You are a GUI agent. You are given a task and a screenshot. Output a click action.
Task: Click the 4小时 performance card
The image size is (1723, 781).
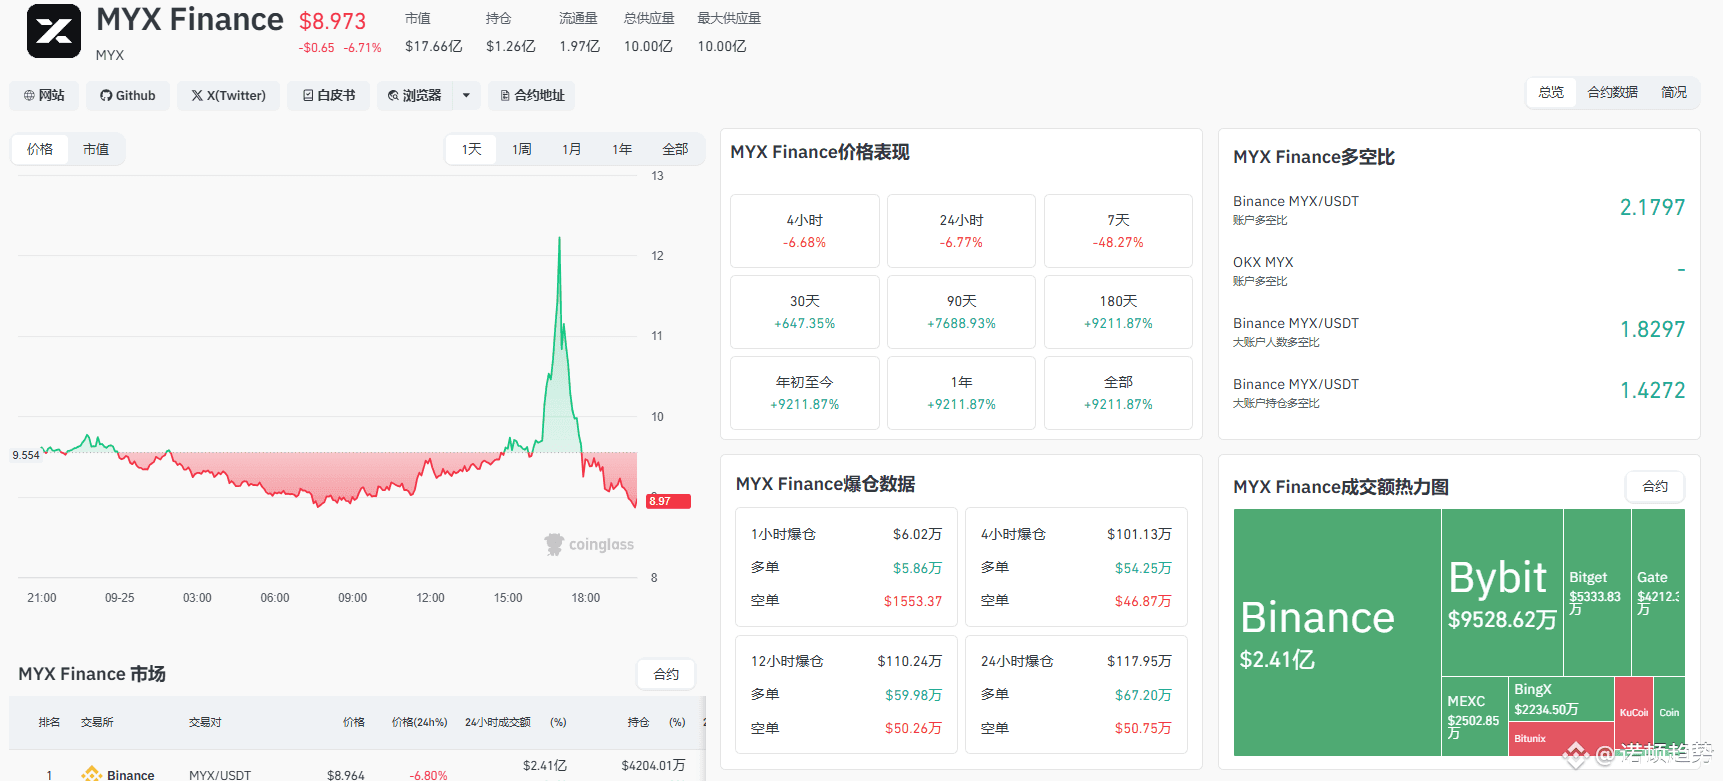tap(805, 231)
